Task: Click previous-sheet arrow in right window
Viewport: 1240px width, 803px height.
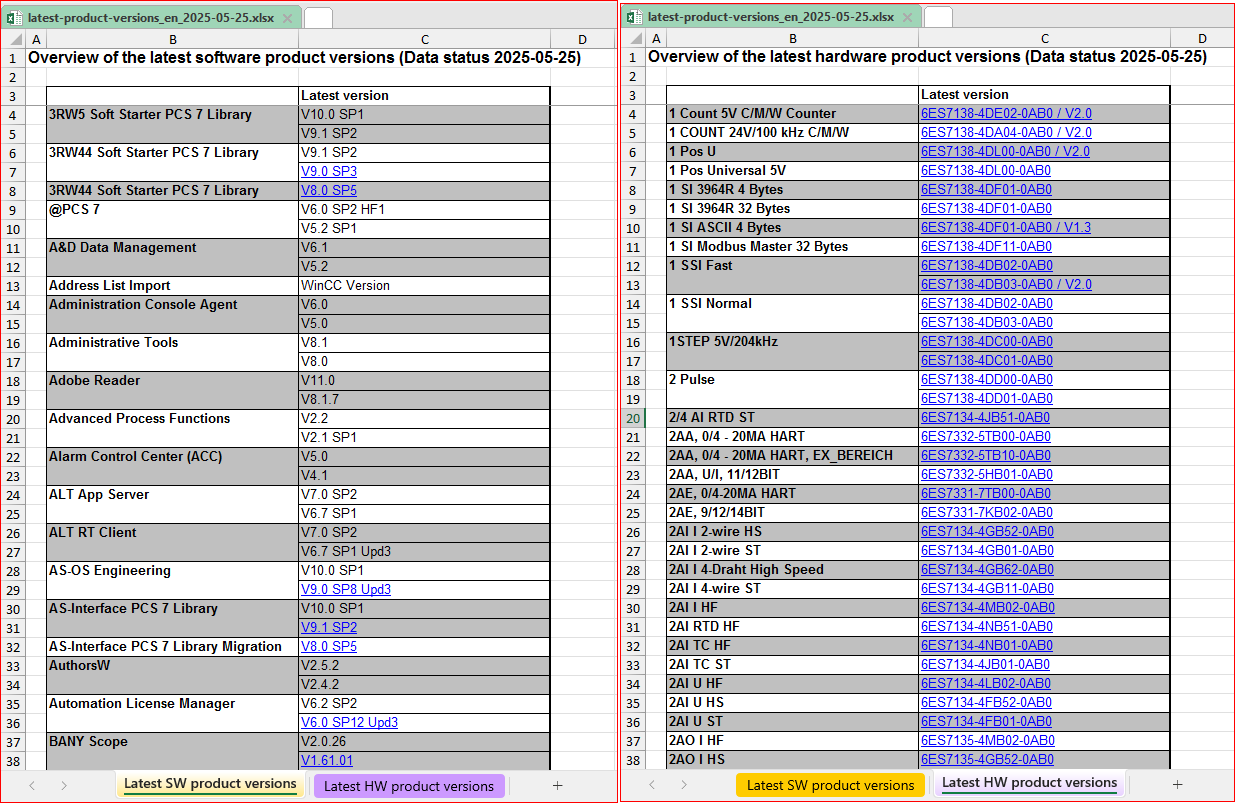Action: pos(652,786)
